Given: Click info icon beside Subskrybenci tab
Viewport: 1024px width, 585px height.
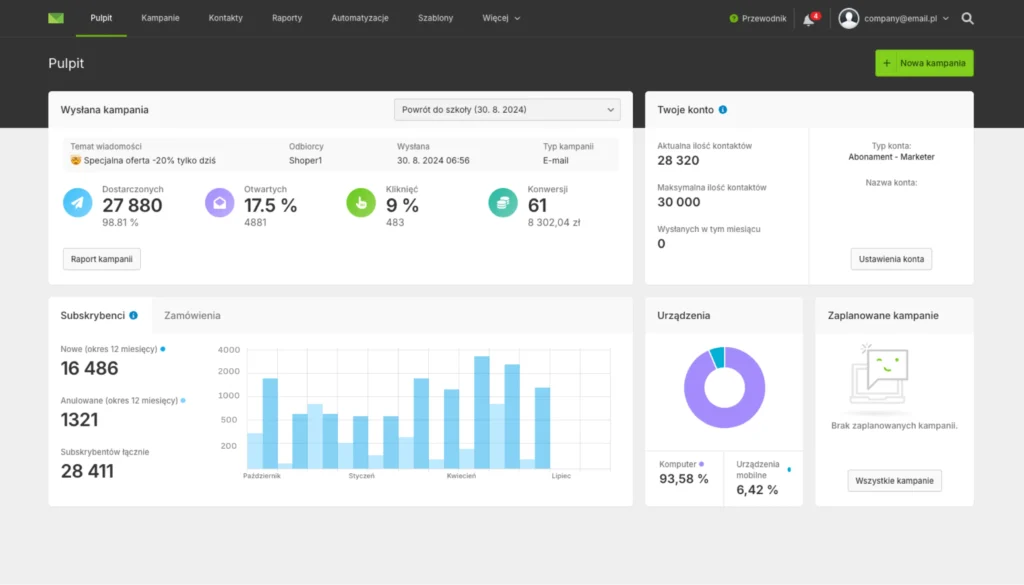Looking at the screenshot, I should [x=133, y=315].
